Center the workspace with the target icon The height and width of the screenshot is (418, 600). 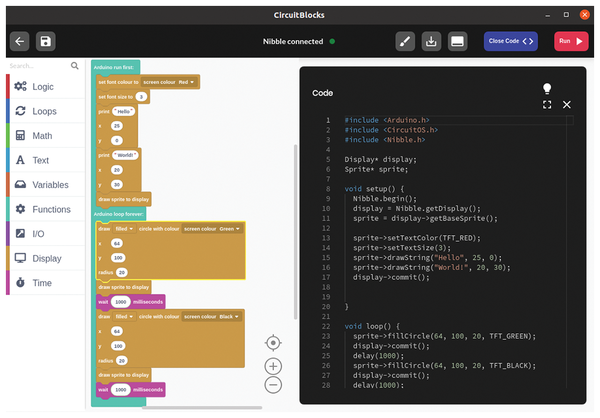[273, 343]
